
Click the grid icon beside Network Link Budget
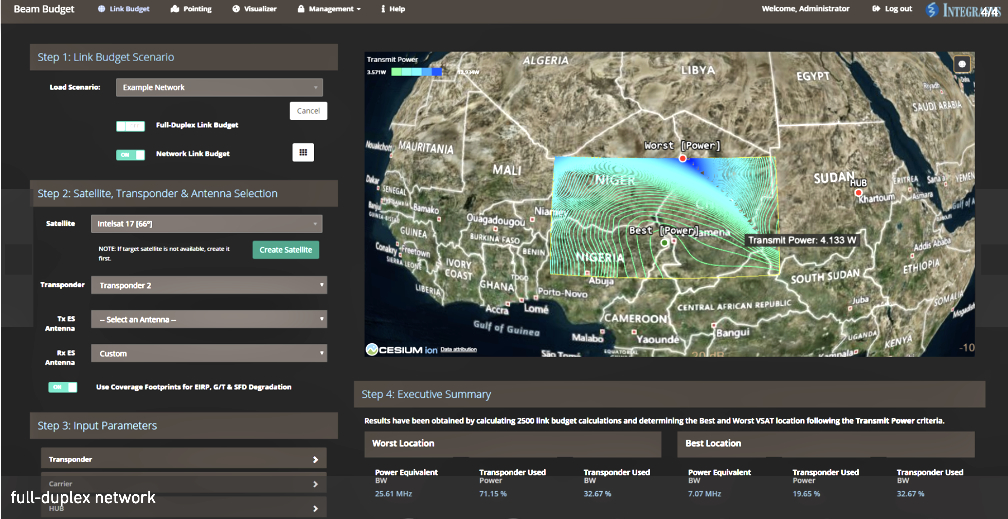pyautogui.click(x=302, y=152)
